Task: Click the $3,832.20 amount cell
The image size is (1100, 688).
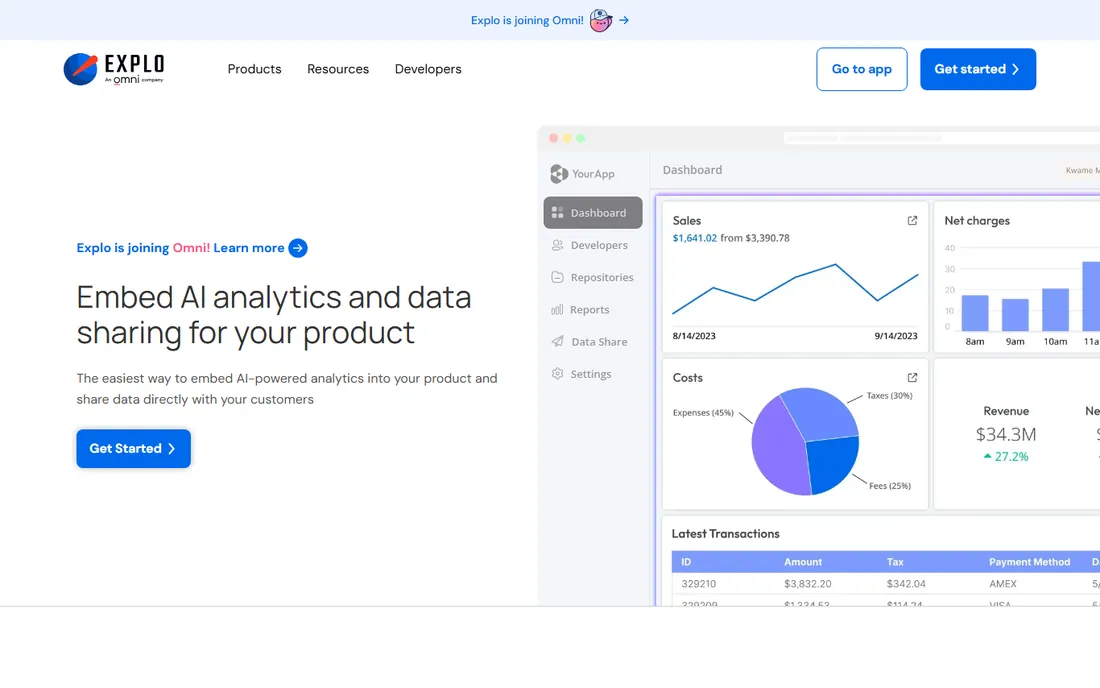Action: pyautogui.click(x=807, y=584)
